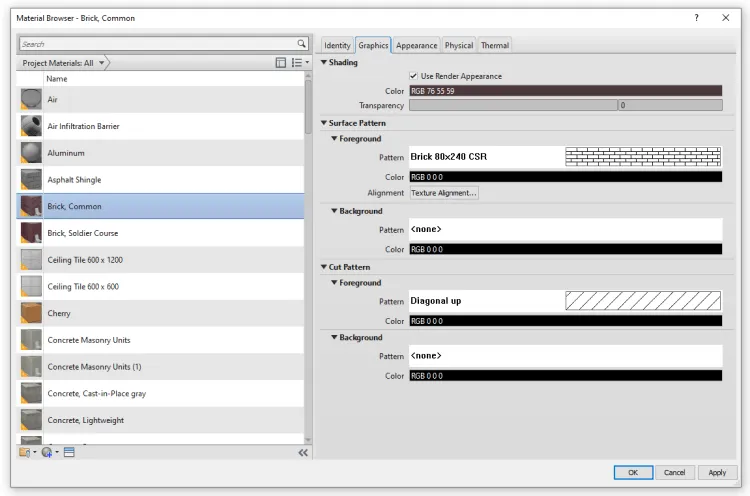Click the search magnifier icon

pyautogui.click(x=301, y=44)
